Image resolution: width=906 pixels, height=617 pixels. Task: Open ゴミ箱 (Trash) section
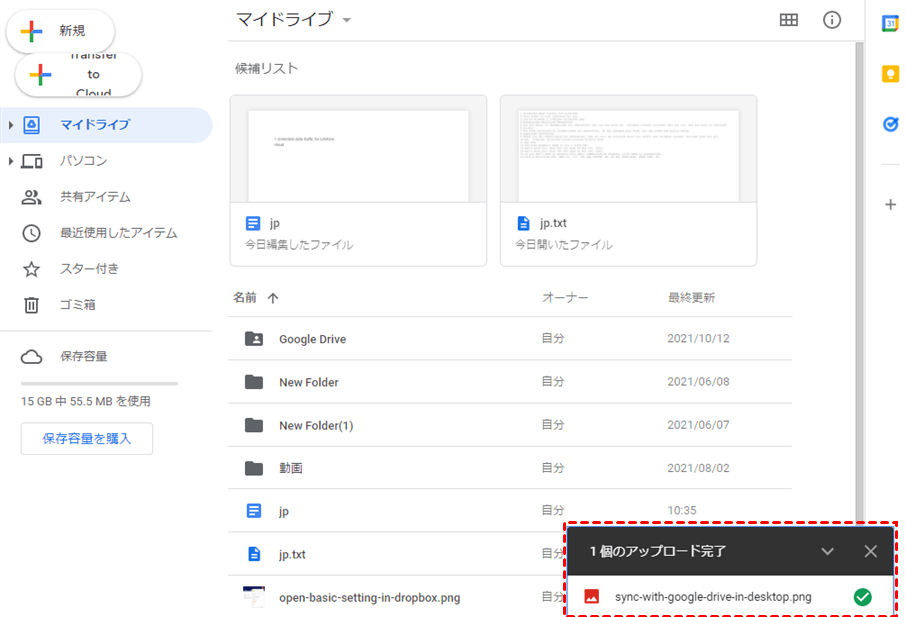click(77, 304)
